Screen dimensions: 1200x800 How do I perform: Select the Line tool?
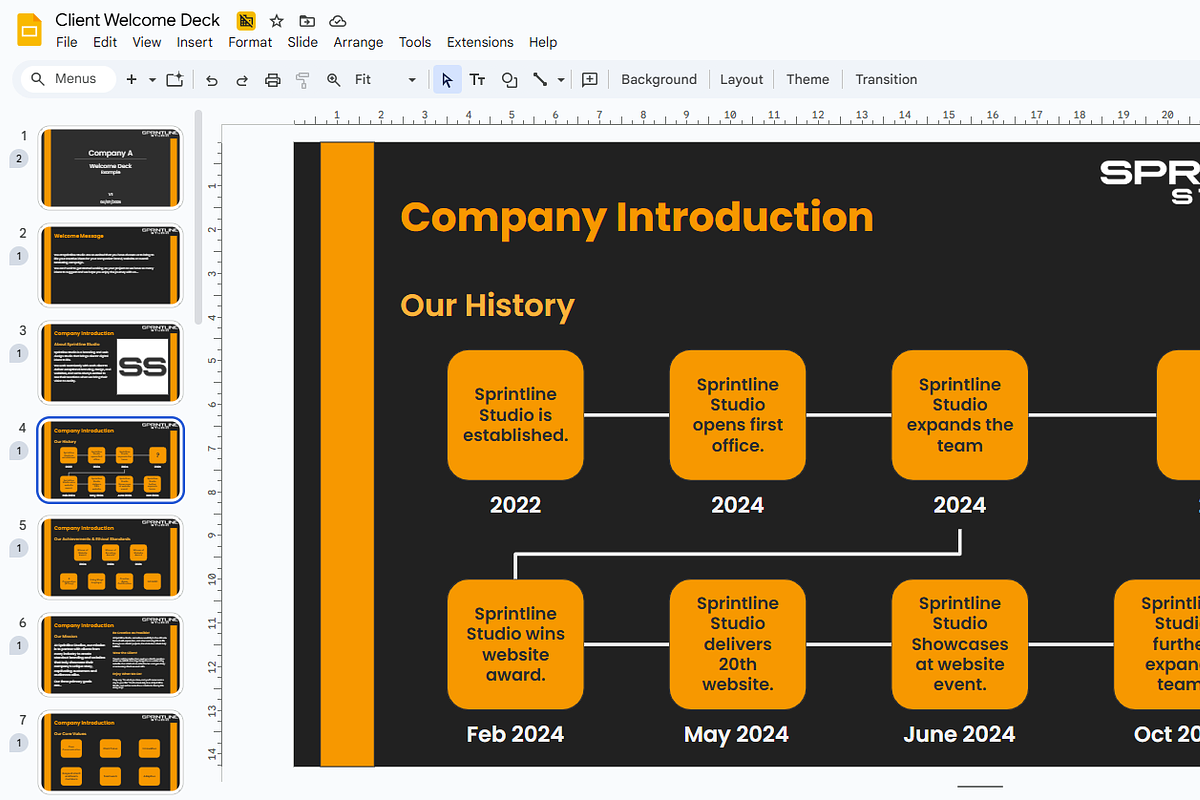[x=540, y=80]
